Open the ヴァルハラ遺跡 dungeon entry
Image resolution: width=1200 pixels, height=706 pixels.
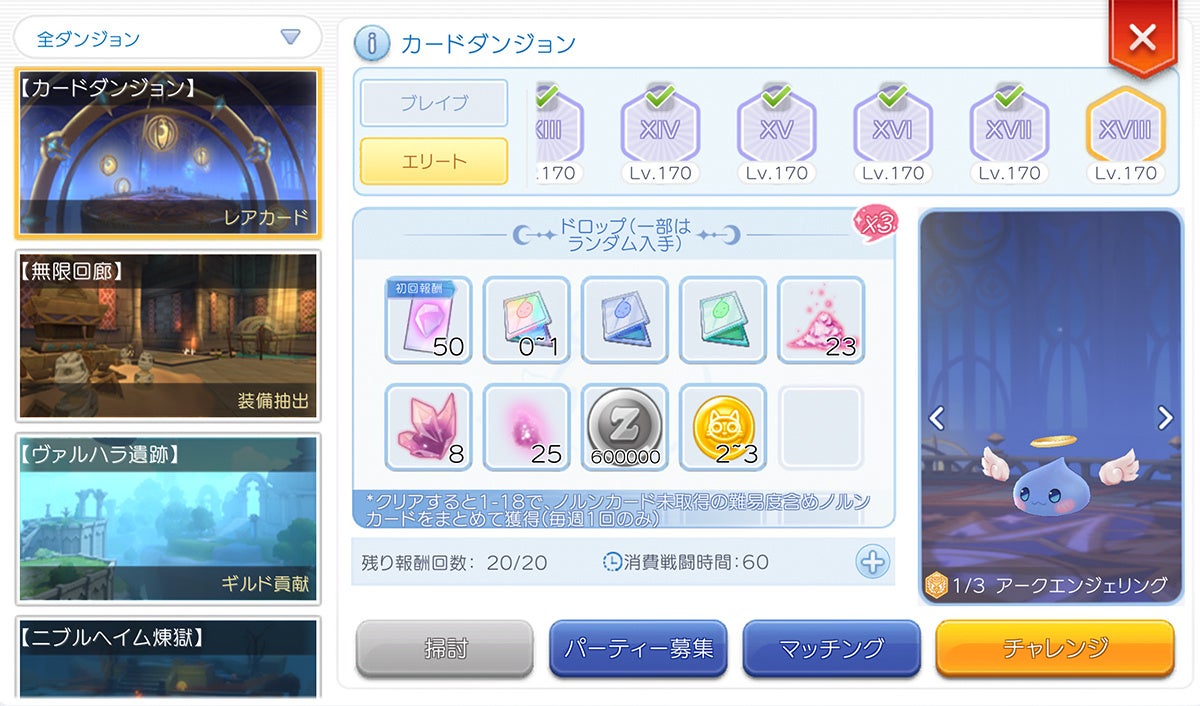coord(168,519)
